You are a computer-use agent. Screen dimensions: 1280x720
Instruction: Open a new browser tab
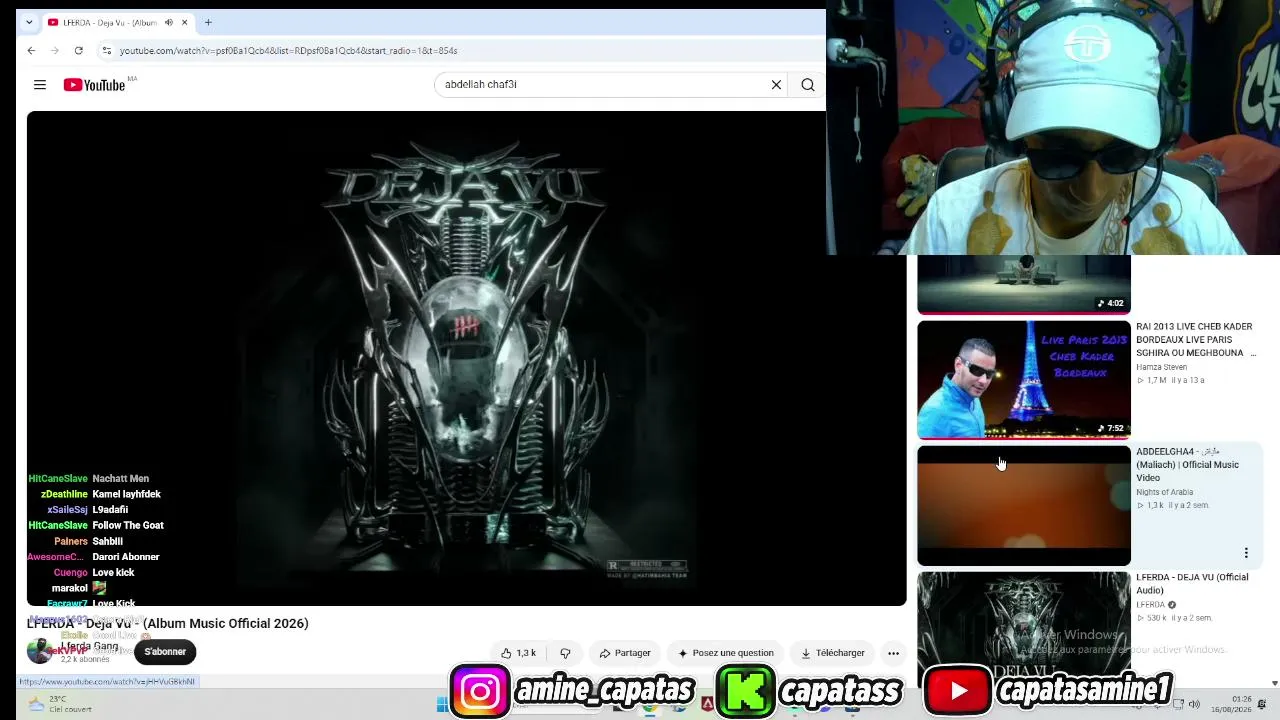(x=208, y=22)
